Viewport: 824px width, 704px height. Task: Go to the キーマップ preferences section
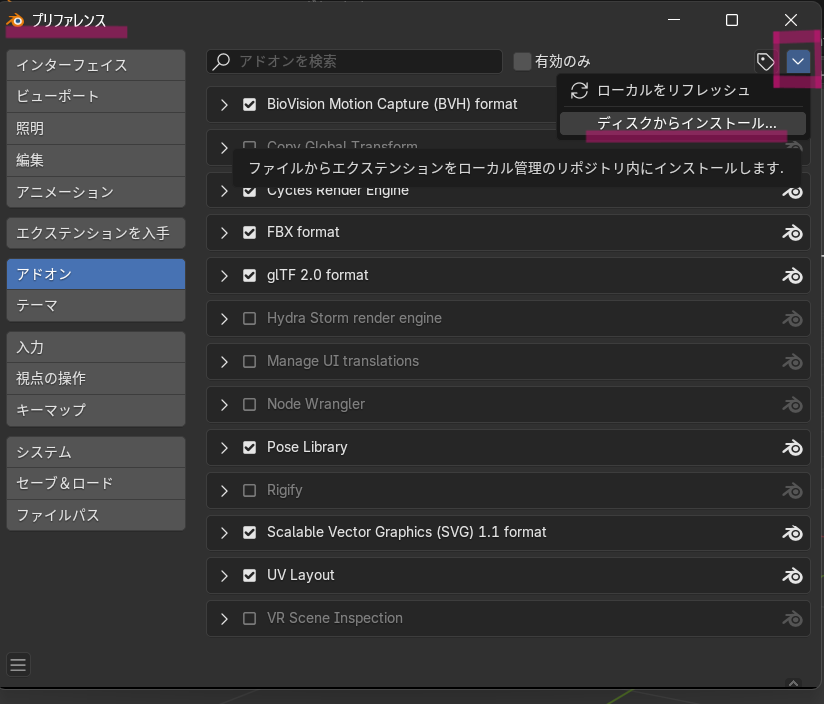[x=95, y=410]
